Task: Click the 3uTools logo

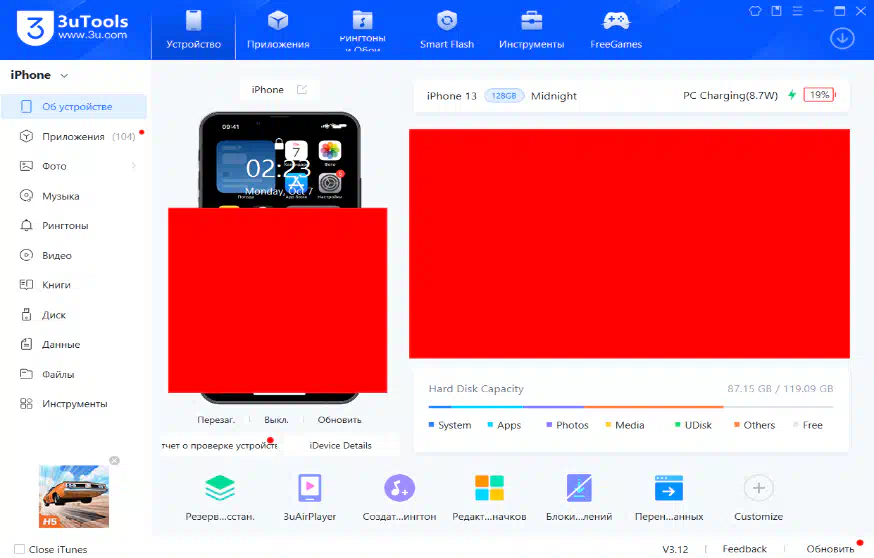Action: point(72,28)
